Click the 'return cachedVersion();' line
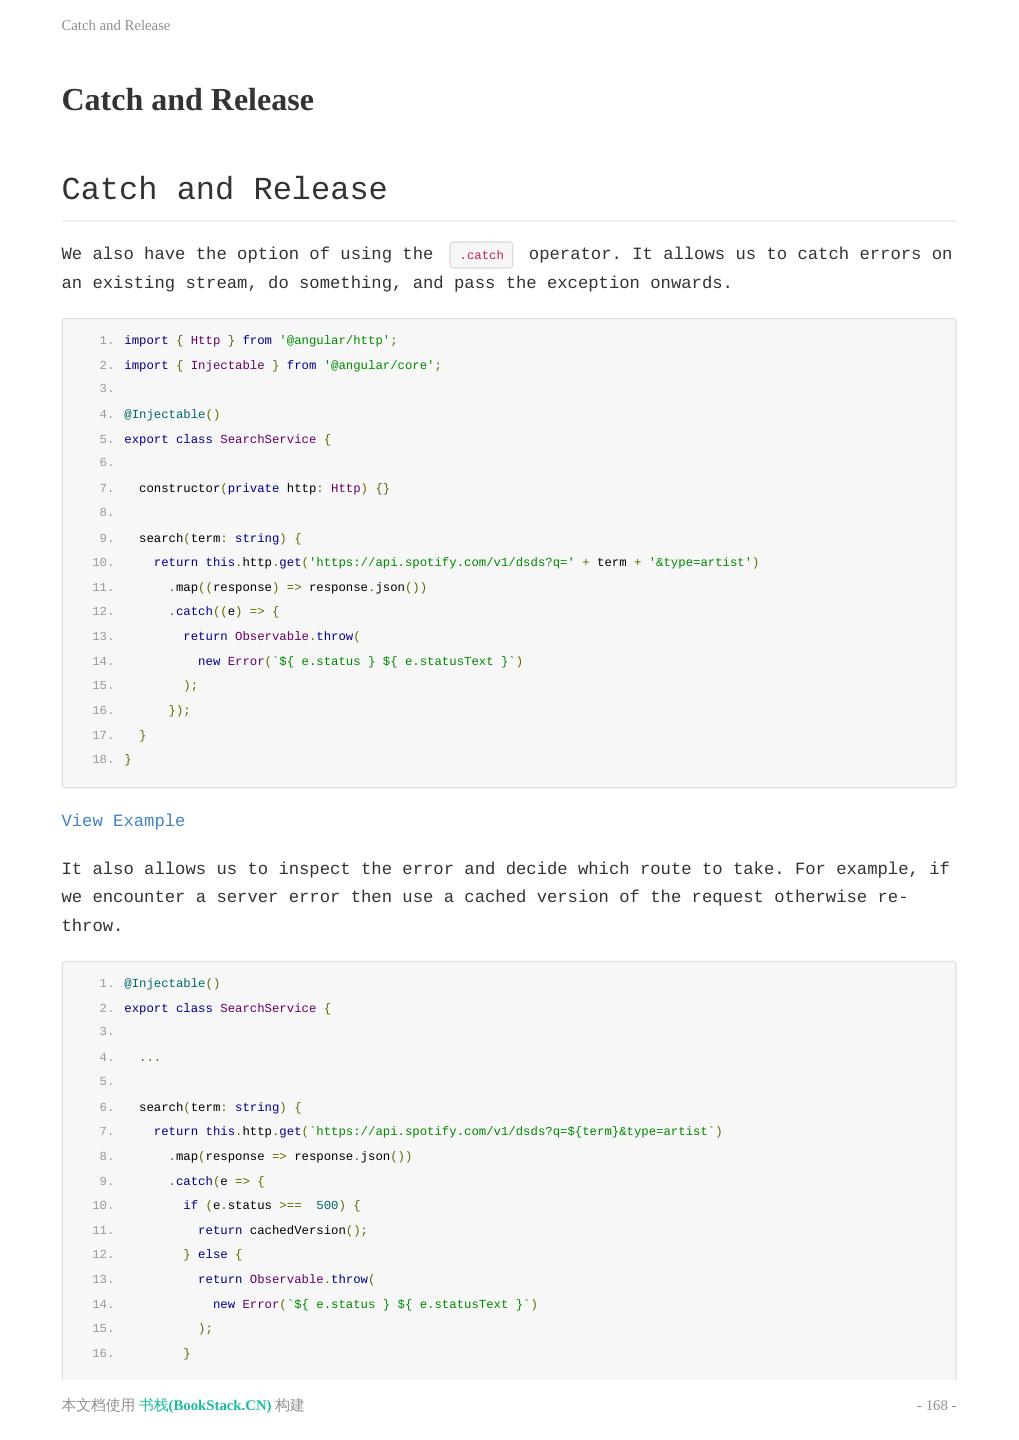1019x1440 pixels. pos(282,1231)
